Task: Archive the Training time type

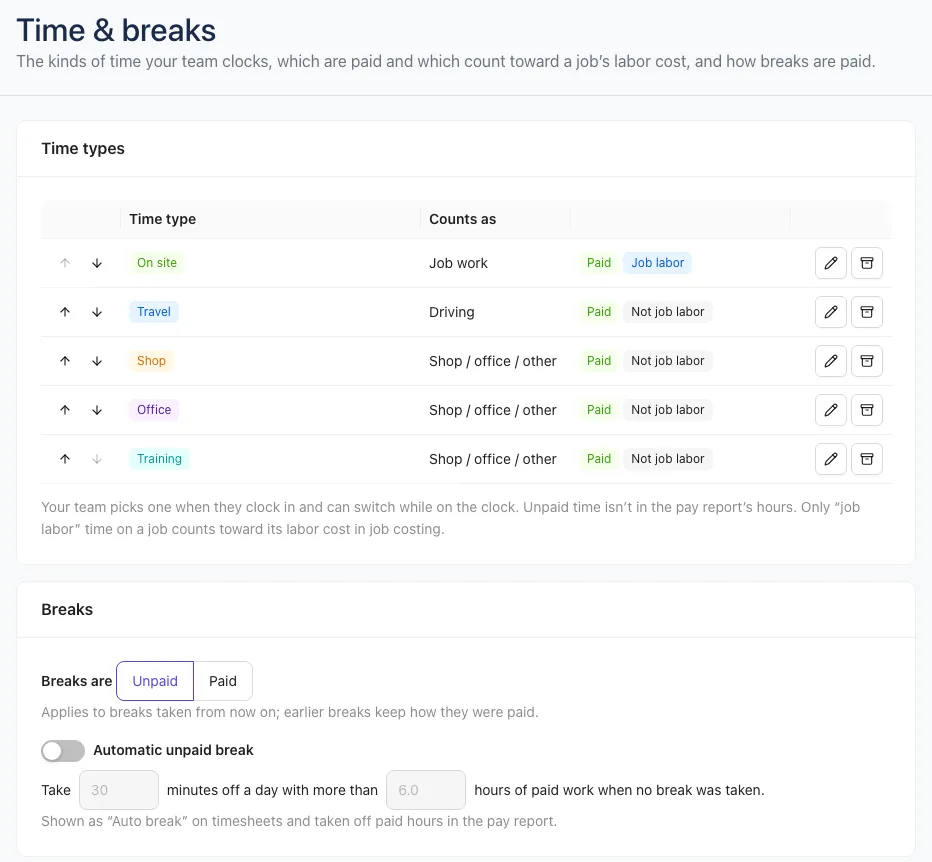Action: 867,459
